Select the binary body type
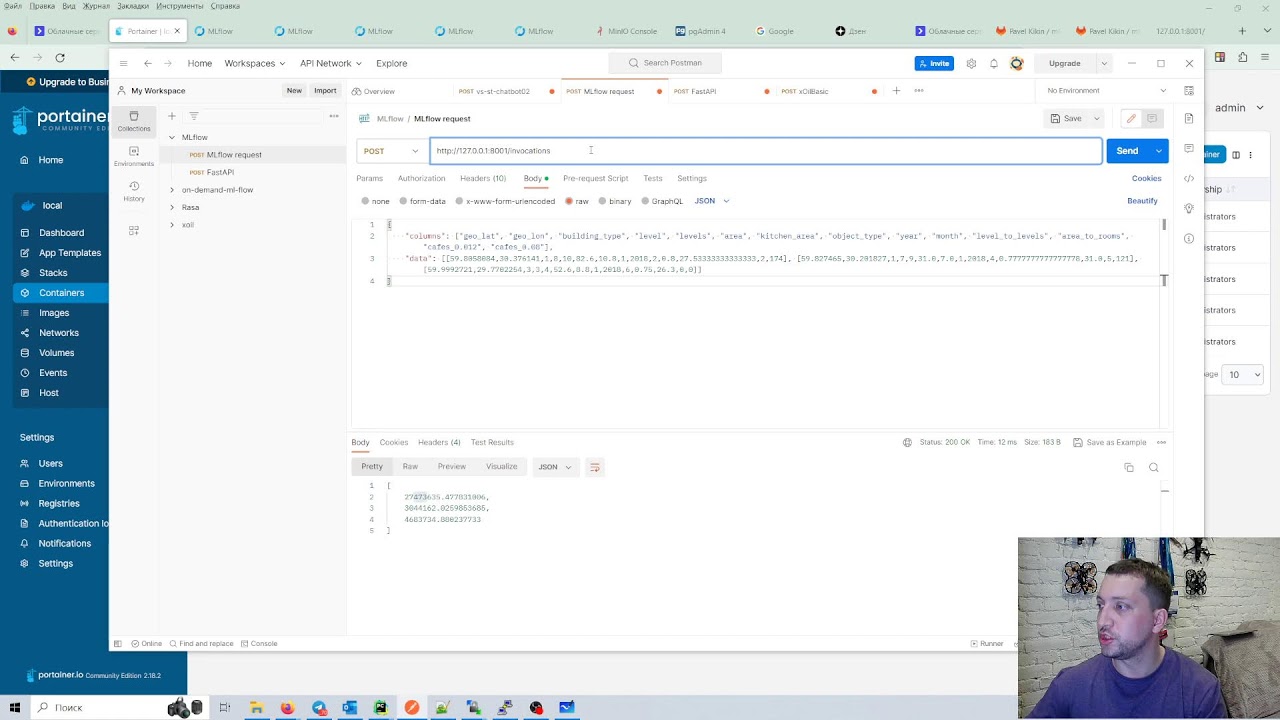This screenshot has width=1280, height=720. (x=615, y=201)
